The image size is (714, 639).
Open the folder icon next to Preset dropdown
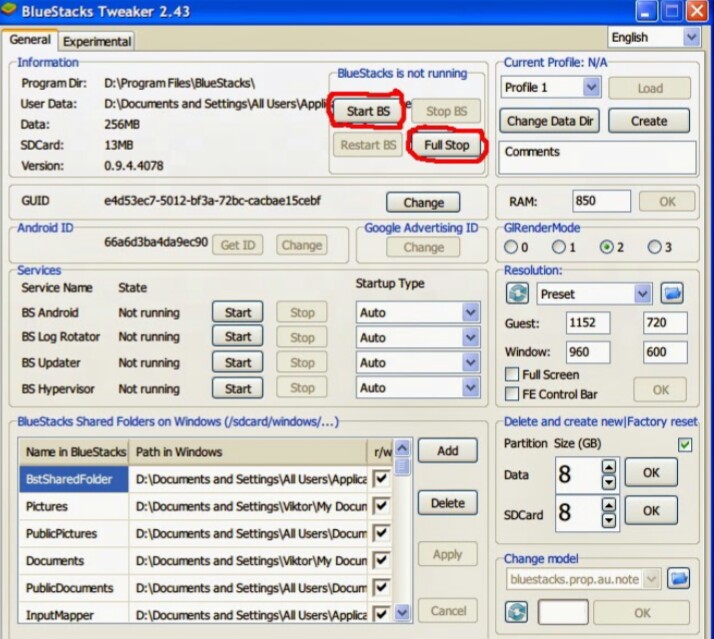pyautogui.click(x=673, y=294)
